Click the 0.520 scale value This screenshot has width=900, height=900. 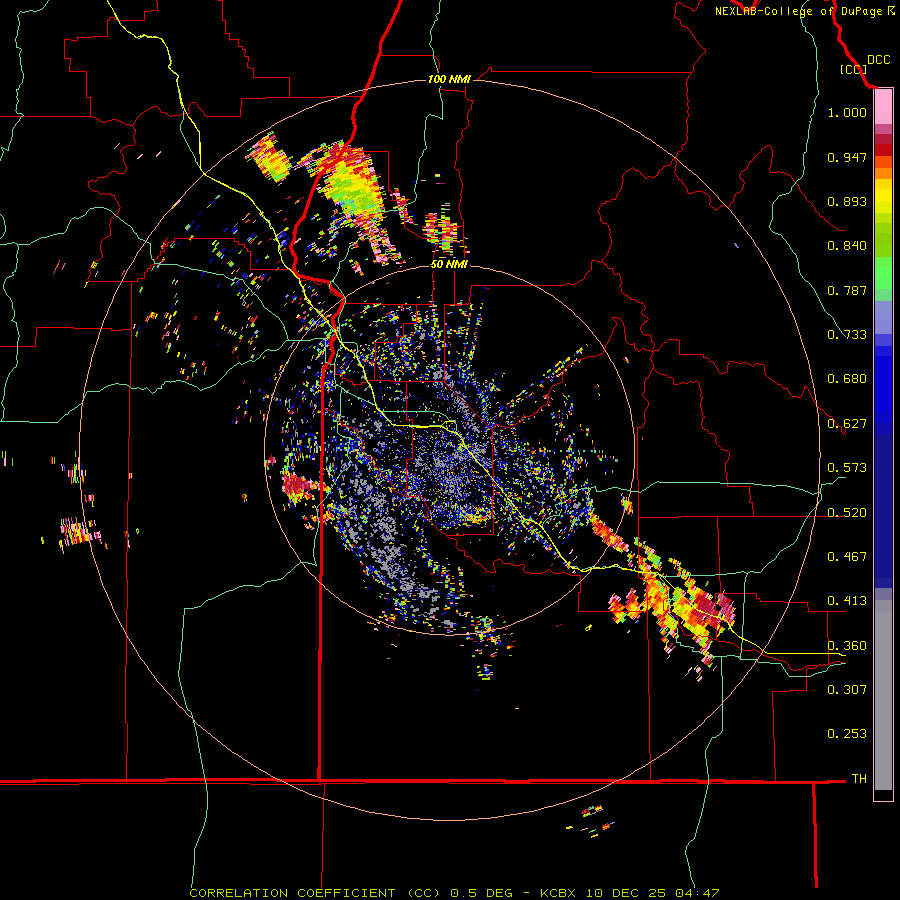(x=847, y=513)
